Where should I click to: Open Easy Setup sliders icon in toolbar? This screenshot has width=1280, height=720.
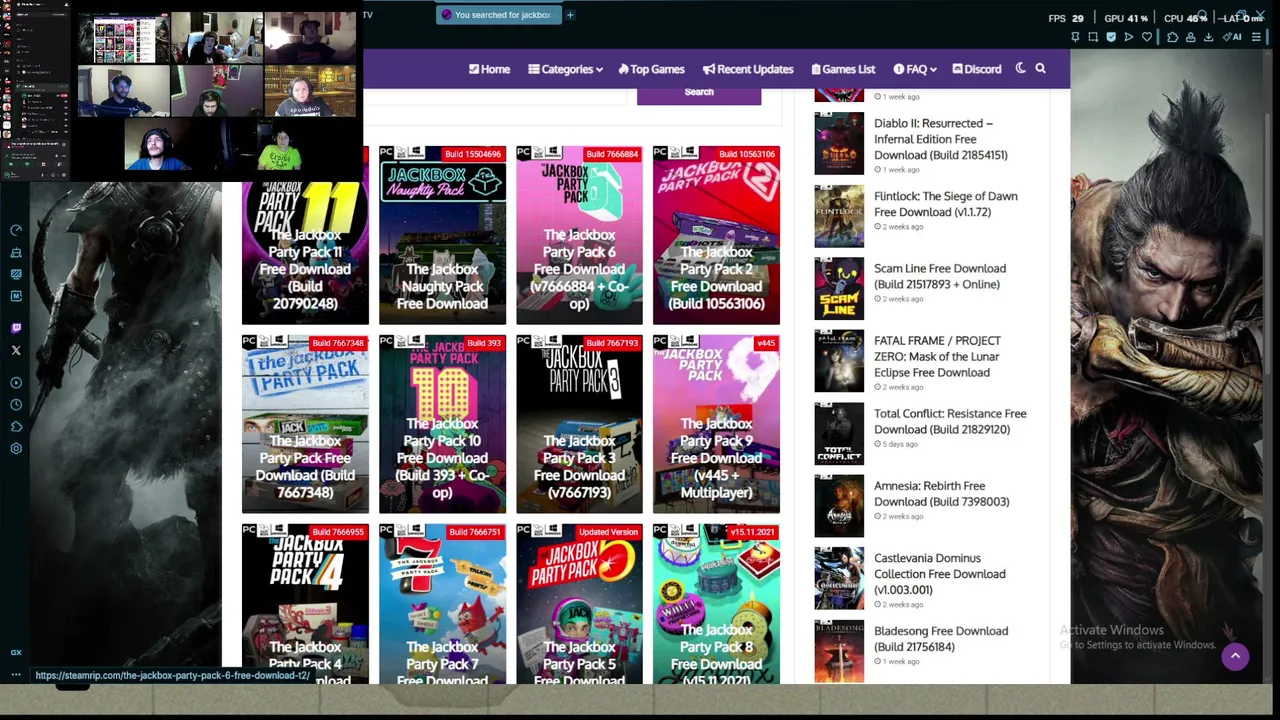point(1257,37)
